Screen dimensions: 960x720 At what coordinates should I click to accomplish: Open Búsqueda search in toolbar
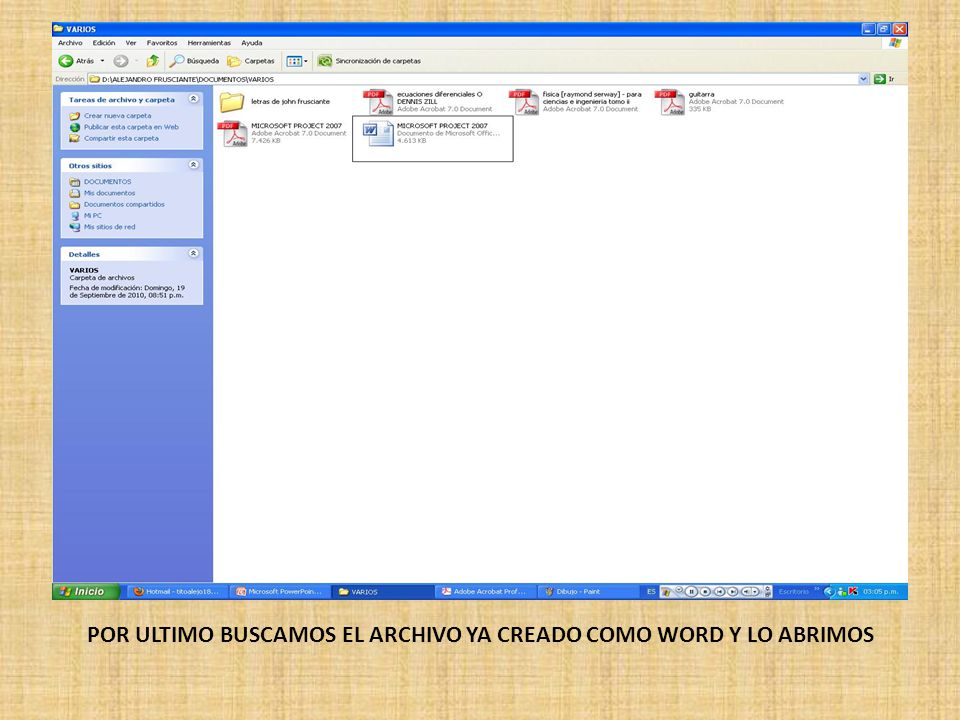tap(194, 61)
